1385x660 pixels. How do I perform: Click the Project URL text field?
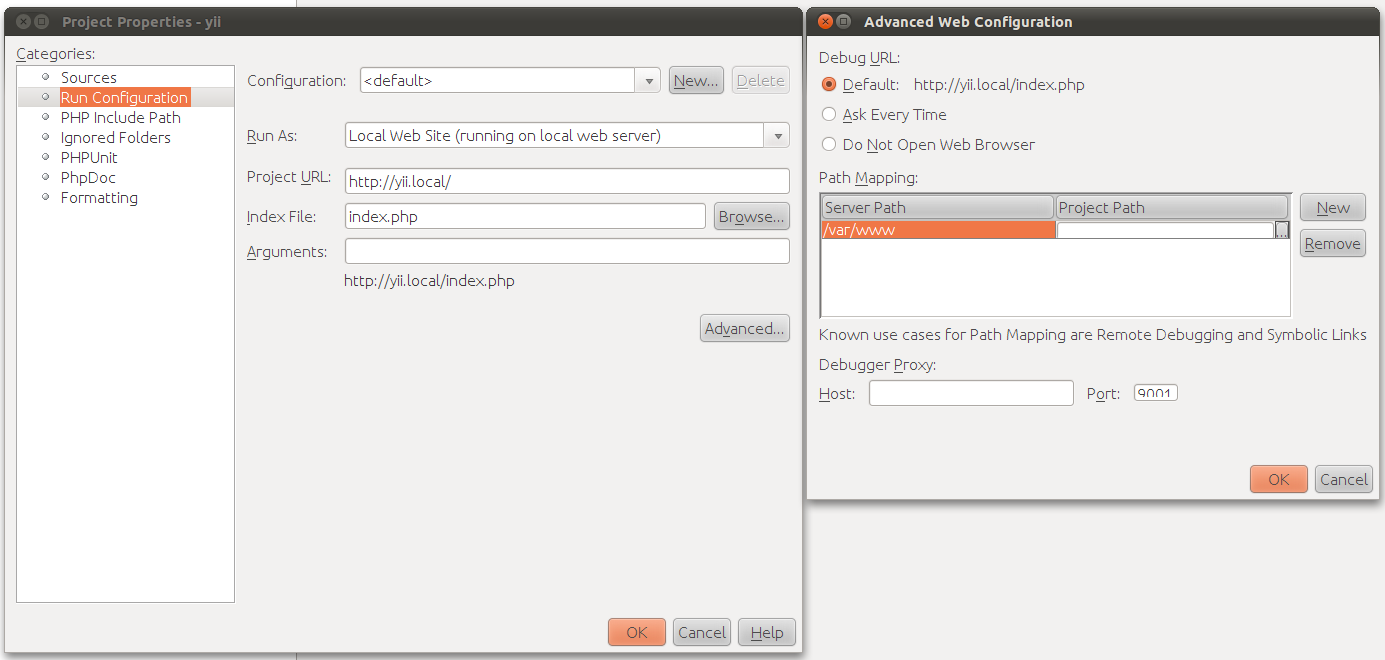click(x=567, y=182)
